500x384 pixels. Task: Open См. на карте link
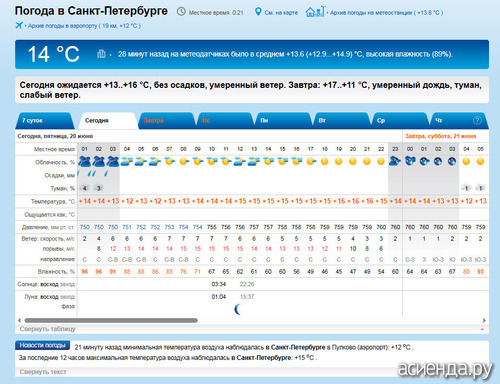coord(281,13)
